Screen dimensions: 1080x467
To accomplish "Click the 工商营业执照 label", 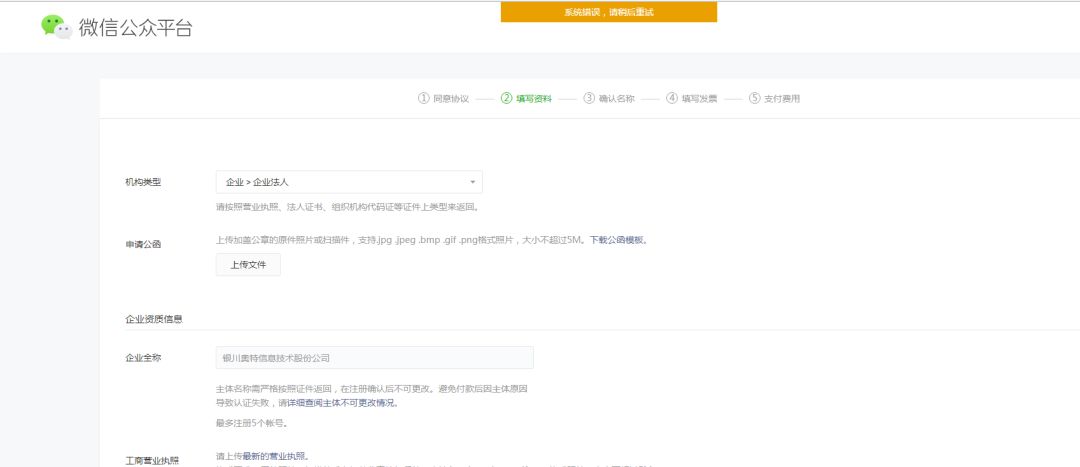I will click(152, 460).
